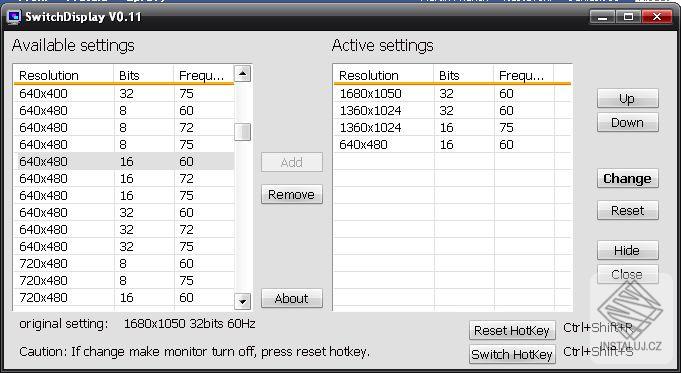Select available row 640x480 8 60
The height and width of the screenshot is (373, 681).
click(x=124, y=110)
